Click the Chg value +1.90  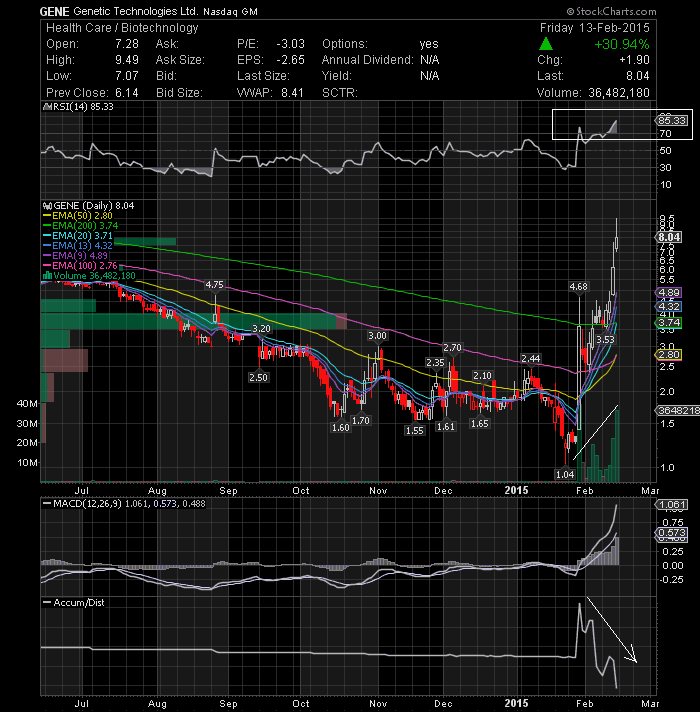point(634,60)
